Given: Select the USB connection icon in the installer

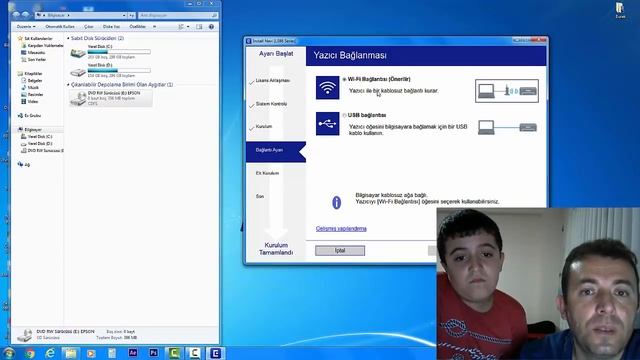Looking at the screenshot, I should [327, 124].
